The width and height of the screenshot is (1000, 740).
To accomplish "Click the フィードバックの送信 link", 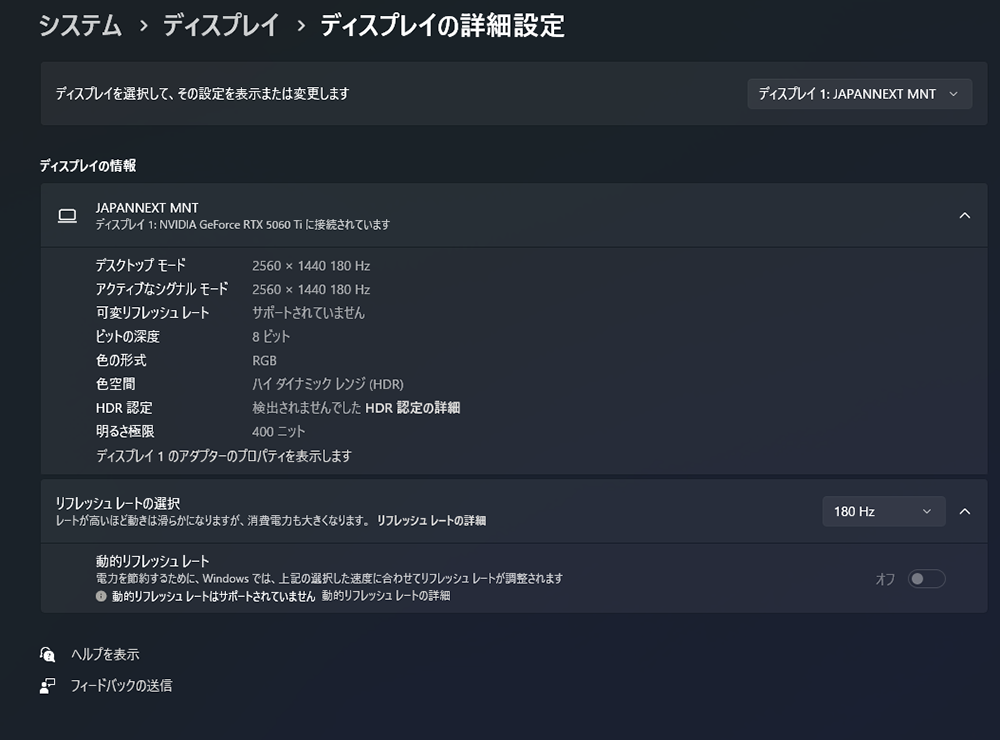I will [x=121, y=686].
